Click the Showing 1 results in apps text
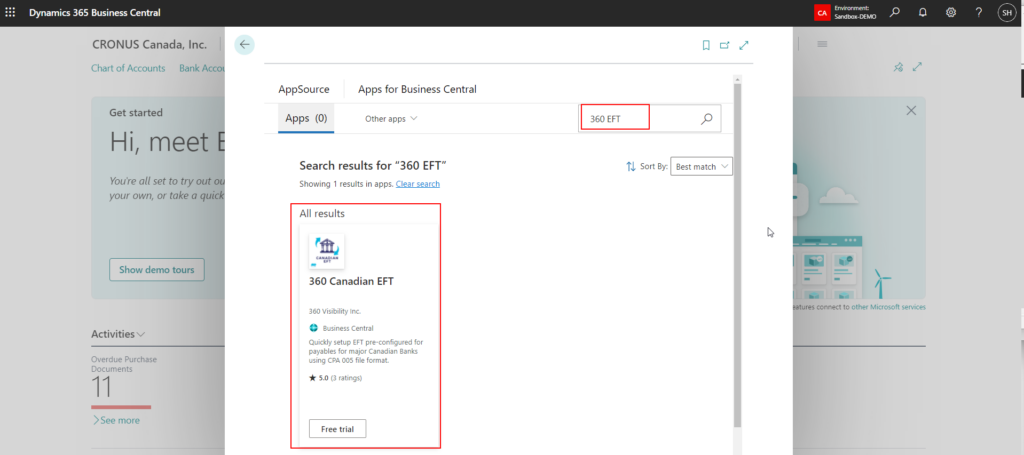The height and width of the screenshot is (455, 1024). point(346,184)
